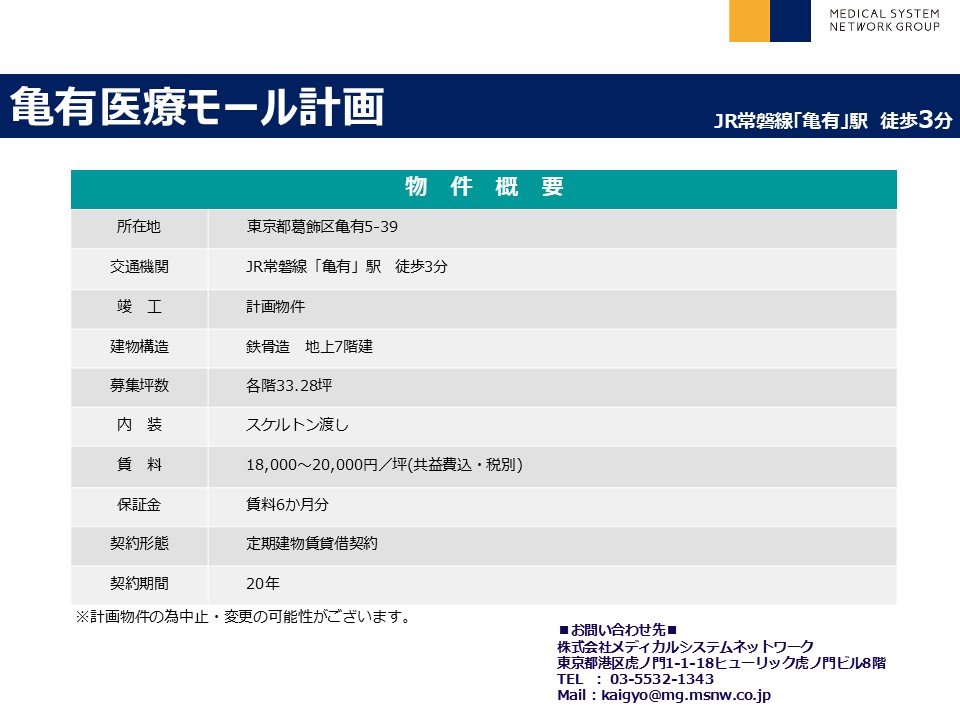Select the 契約期間 row label
Screen dimensions: 960x720
coord(139,584)
